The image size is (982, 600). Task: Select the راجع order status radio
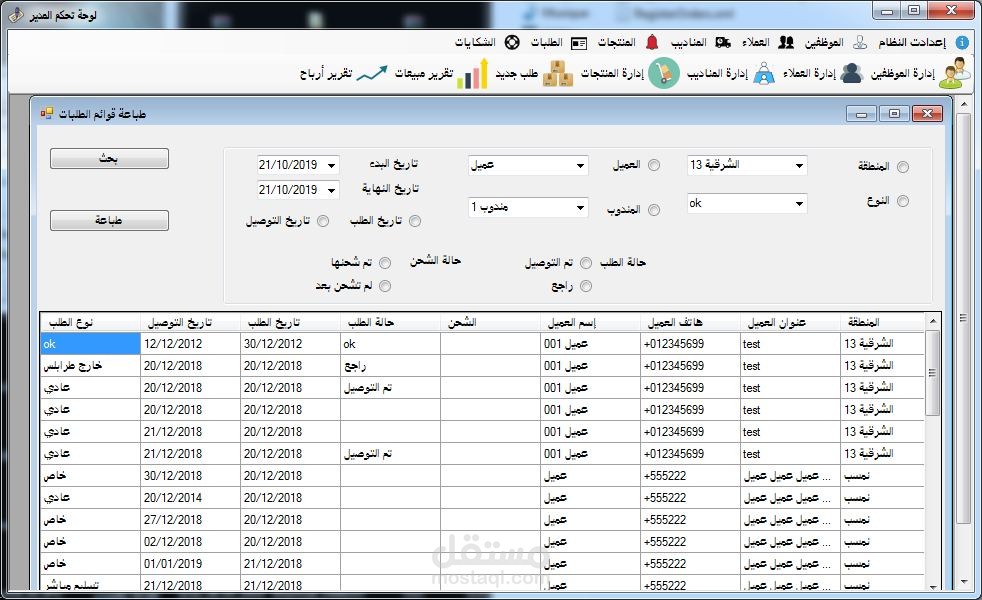pos(586,286)
